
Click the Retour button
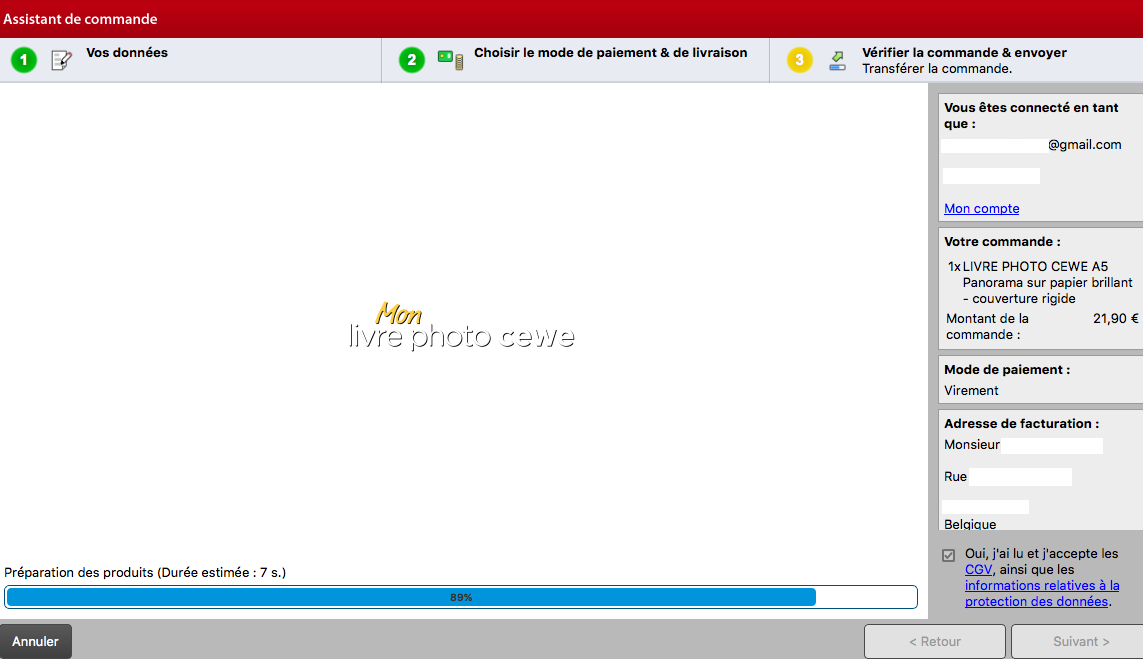pos(935,642)
